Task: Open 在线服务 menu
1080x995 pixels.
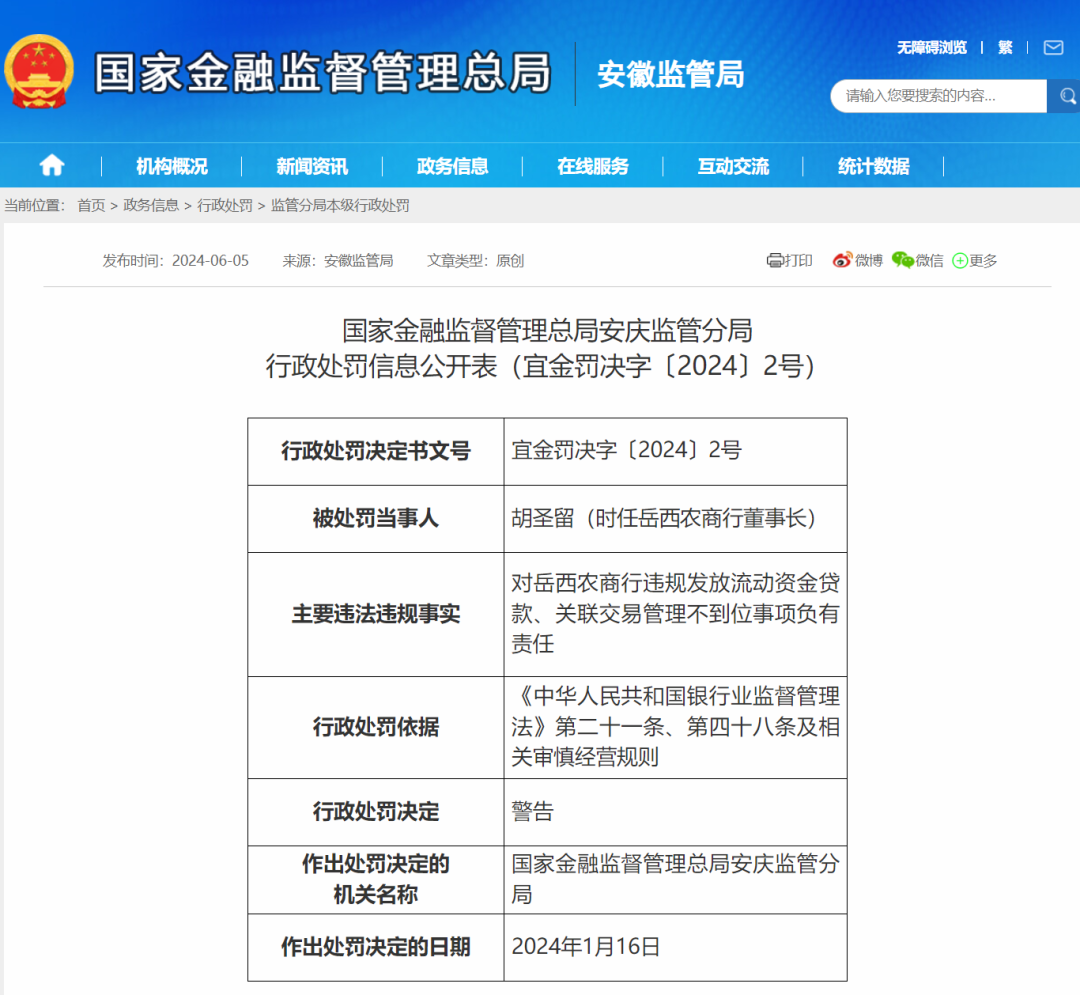Action: point(593,166)
